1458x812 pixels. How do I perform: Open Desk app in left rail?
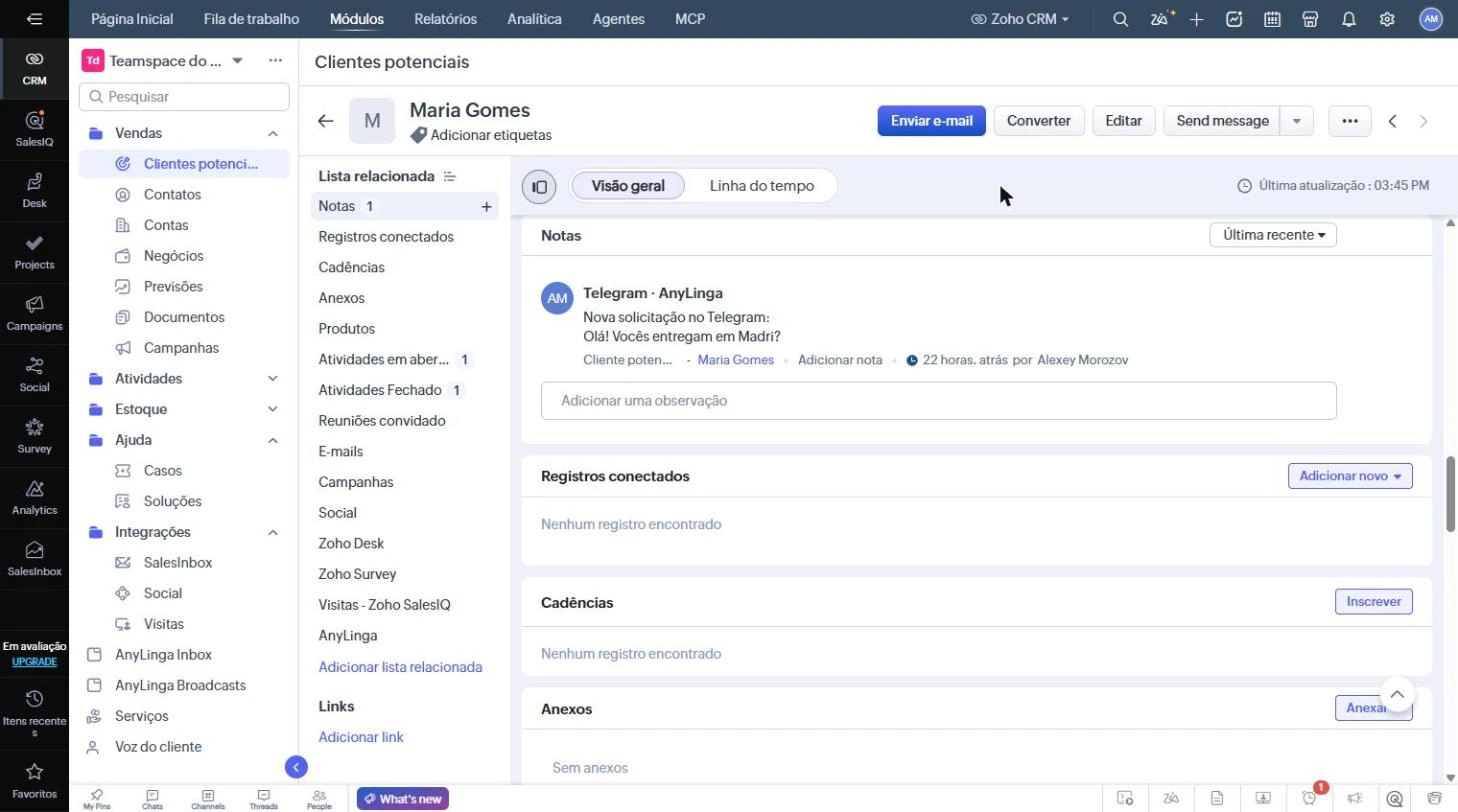[x=34, y=189]
